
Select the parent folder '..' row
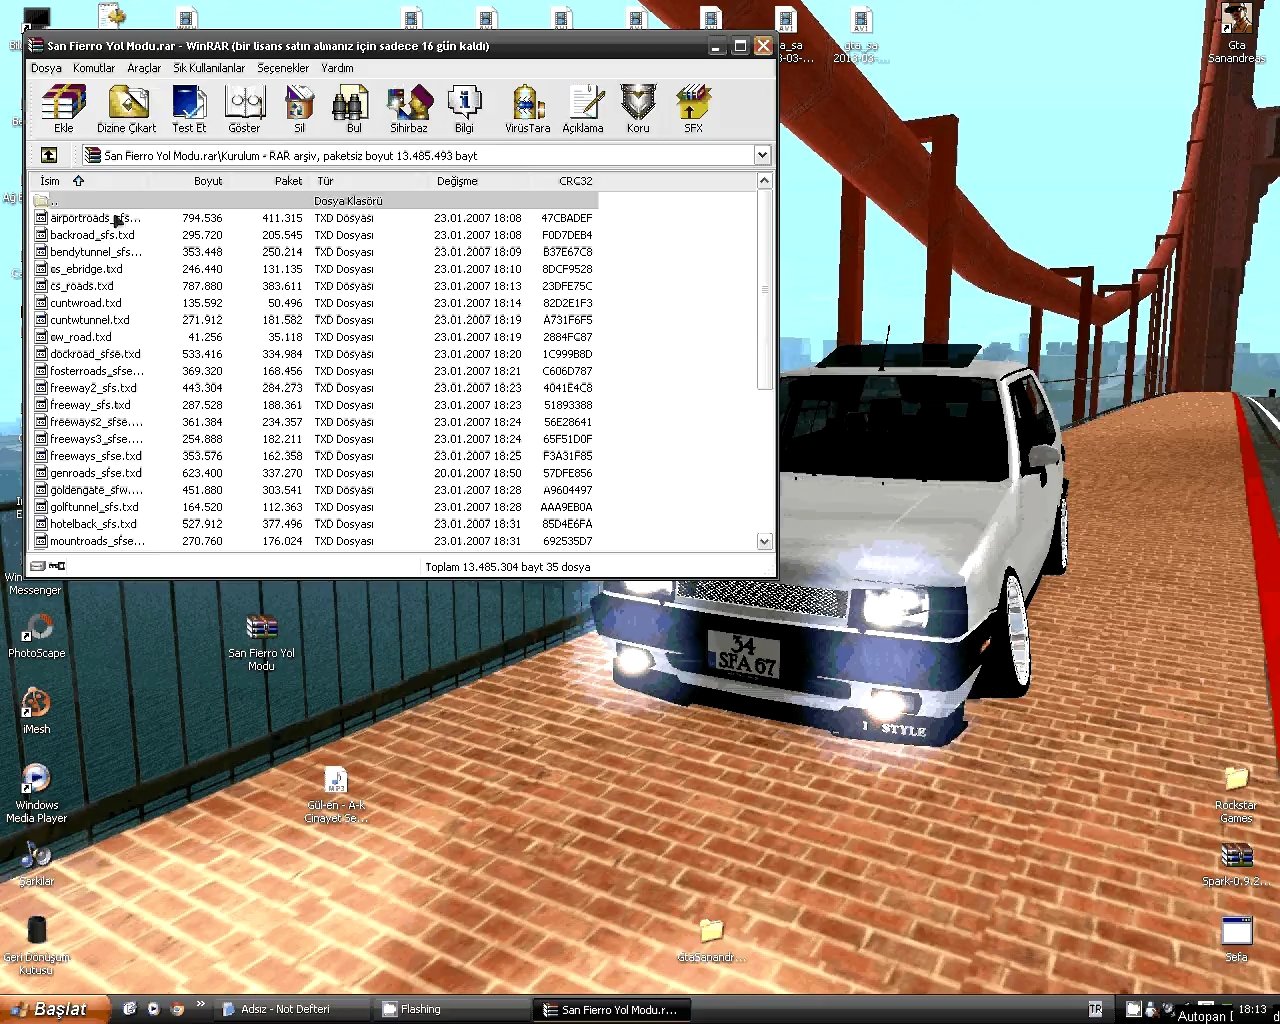click(x=314, y=201)
